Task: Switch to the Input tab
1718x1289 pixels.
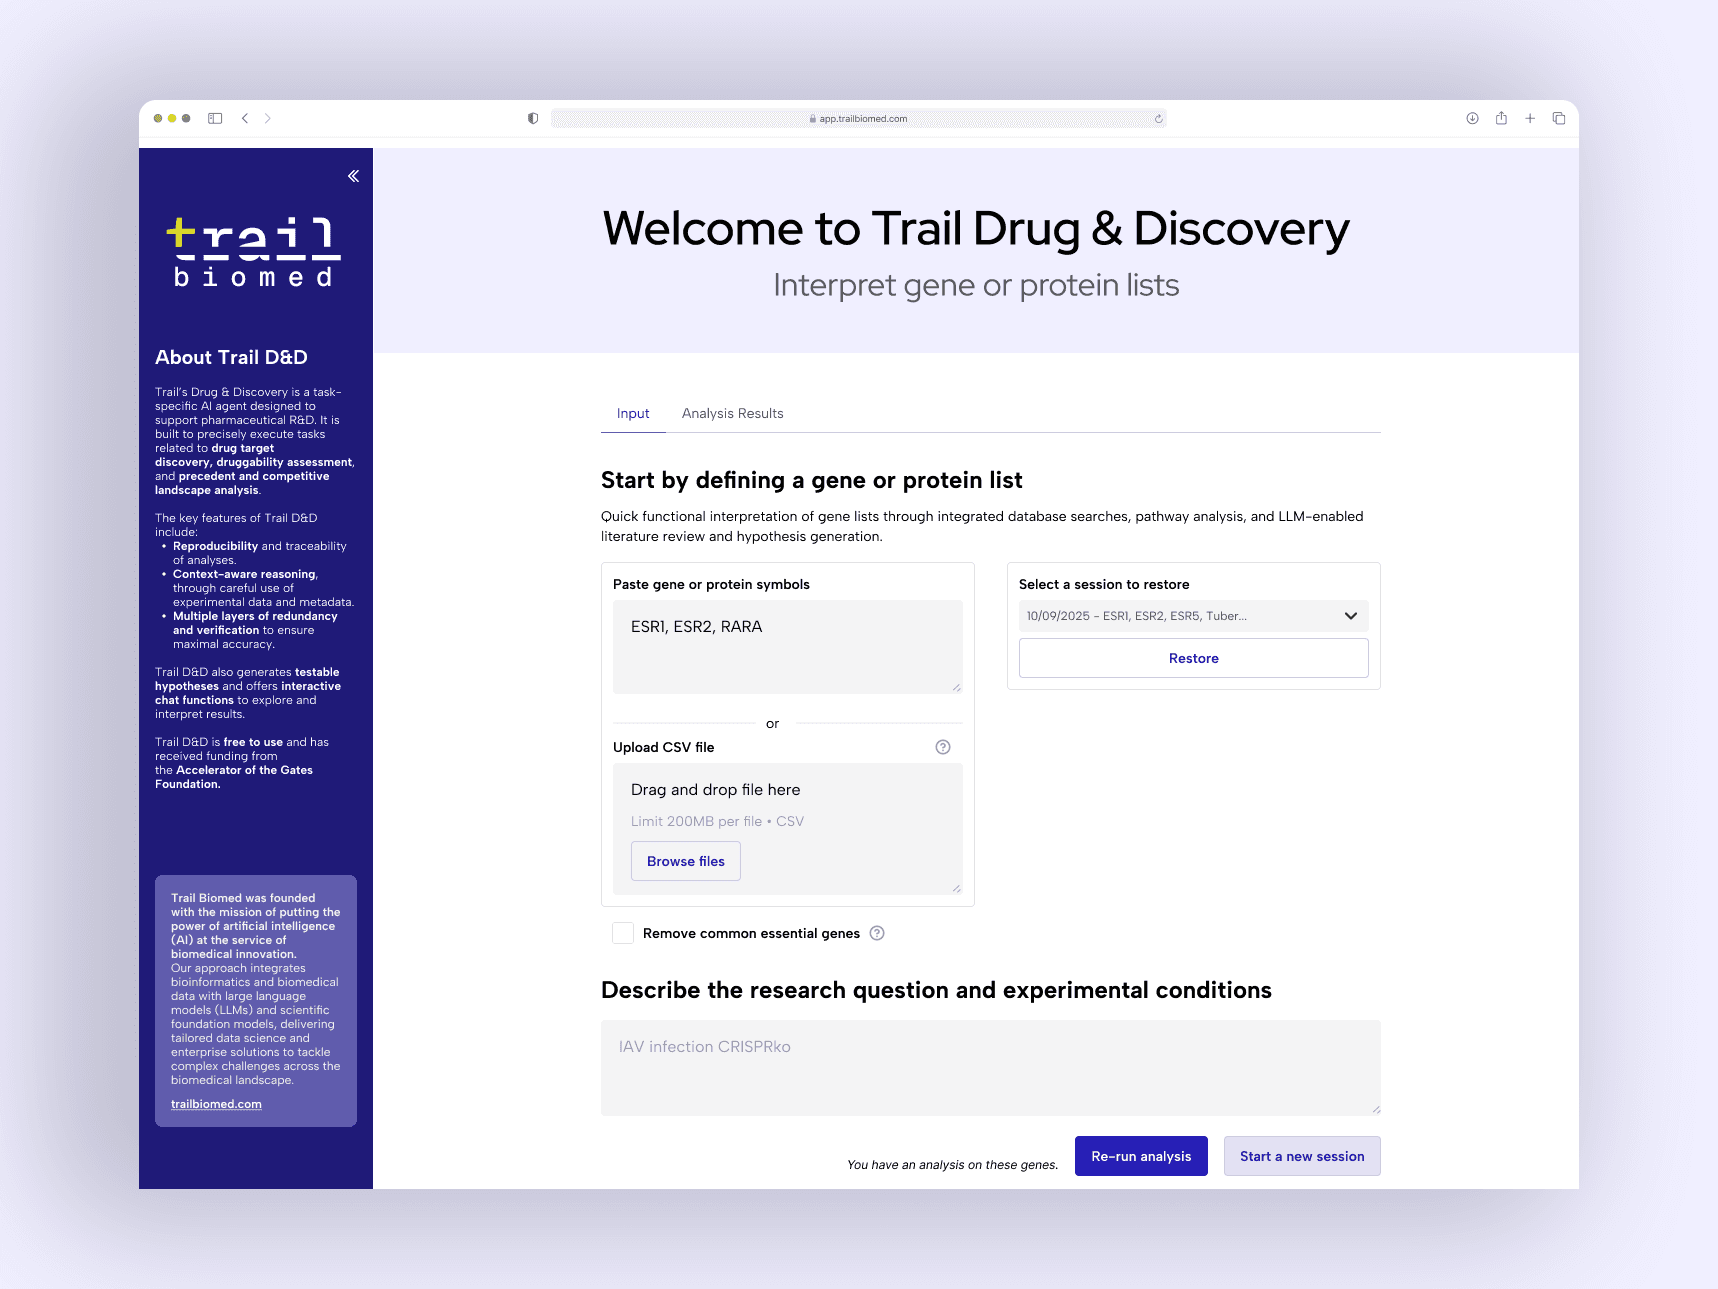Action: [633, 413]
